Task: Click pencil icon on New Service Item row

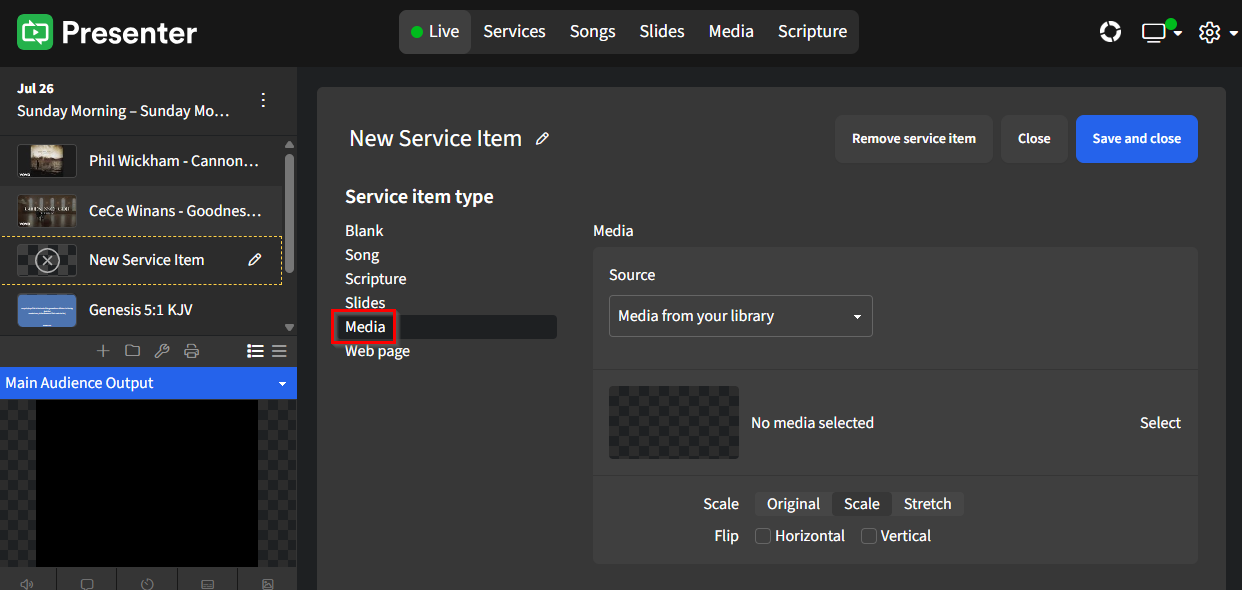Action: pyautogui.click(x=255, y=260)
